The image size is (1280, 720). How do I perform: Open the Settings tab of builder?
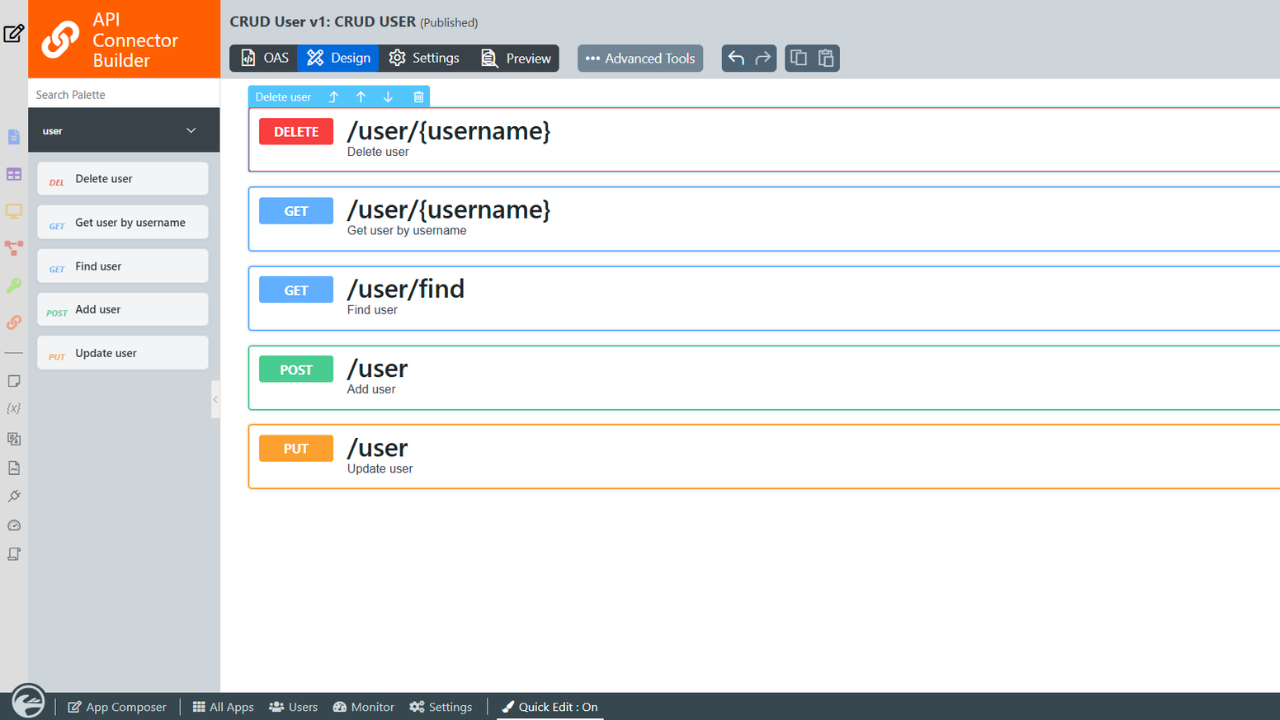(x=424, y=58)
